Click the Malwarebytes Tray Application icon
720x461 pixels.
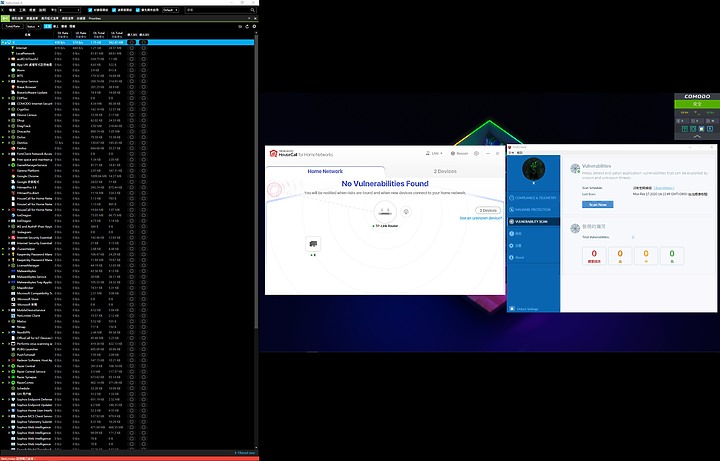[13, 282]
